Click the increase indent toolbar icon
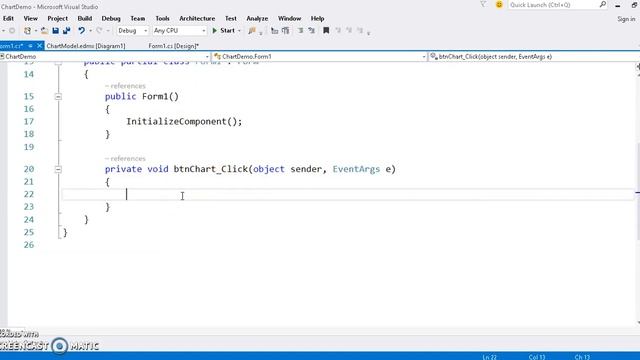The image size is (640, 360). tap(286, 31)
